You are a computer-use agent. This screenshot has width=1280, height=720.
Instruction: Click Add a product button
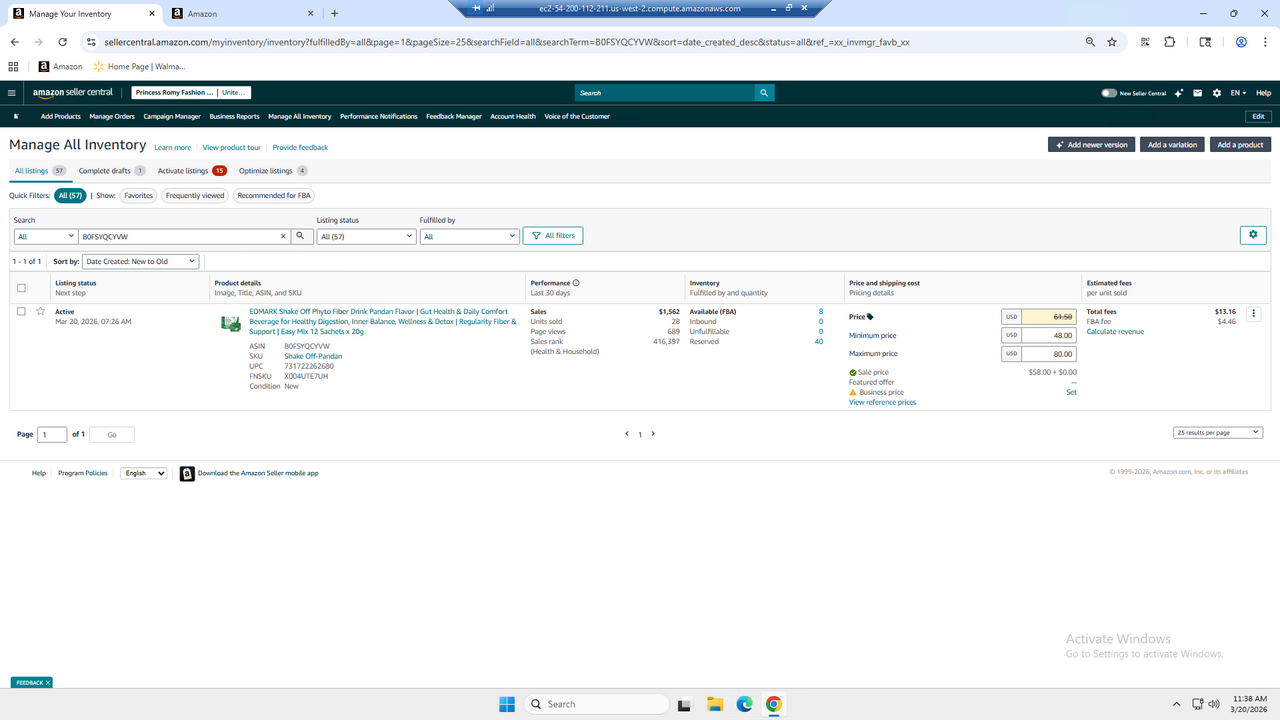pyautogui.click(x=1240, y=145)
